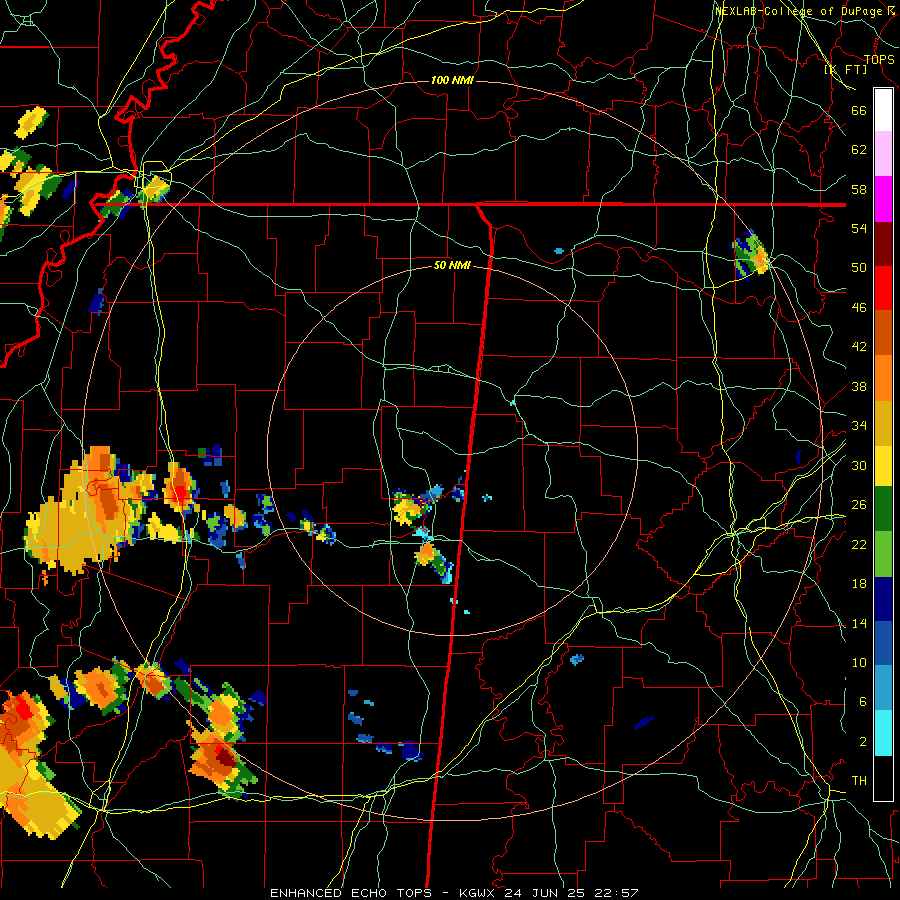Click the 34 legend value
This screenshot has height=900, width=900.
859,426
